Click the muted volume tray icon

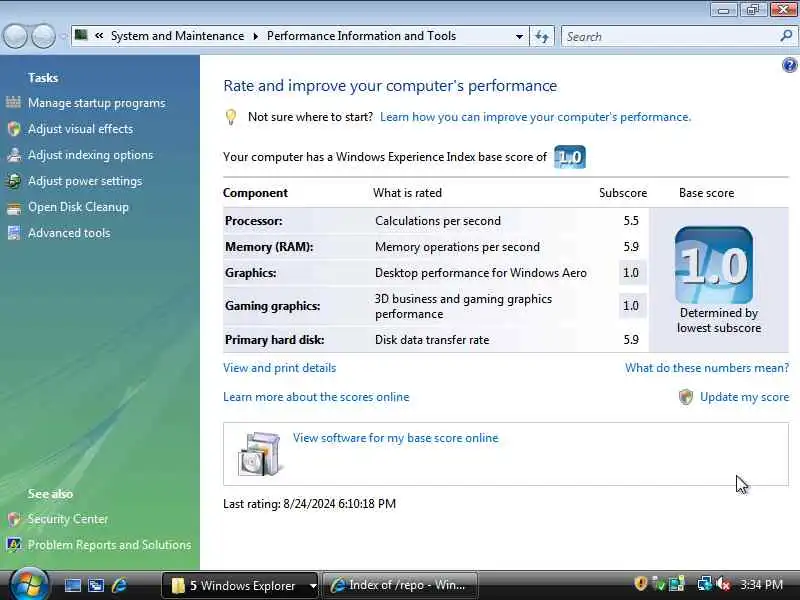(723, 584)
